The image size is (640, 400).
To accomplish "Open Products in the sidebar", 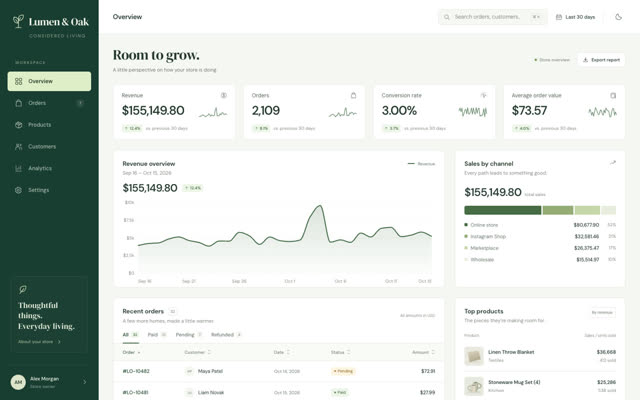I will pos(49,125).
